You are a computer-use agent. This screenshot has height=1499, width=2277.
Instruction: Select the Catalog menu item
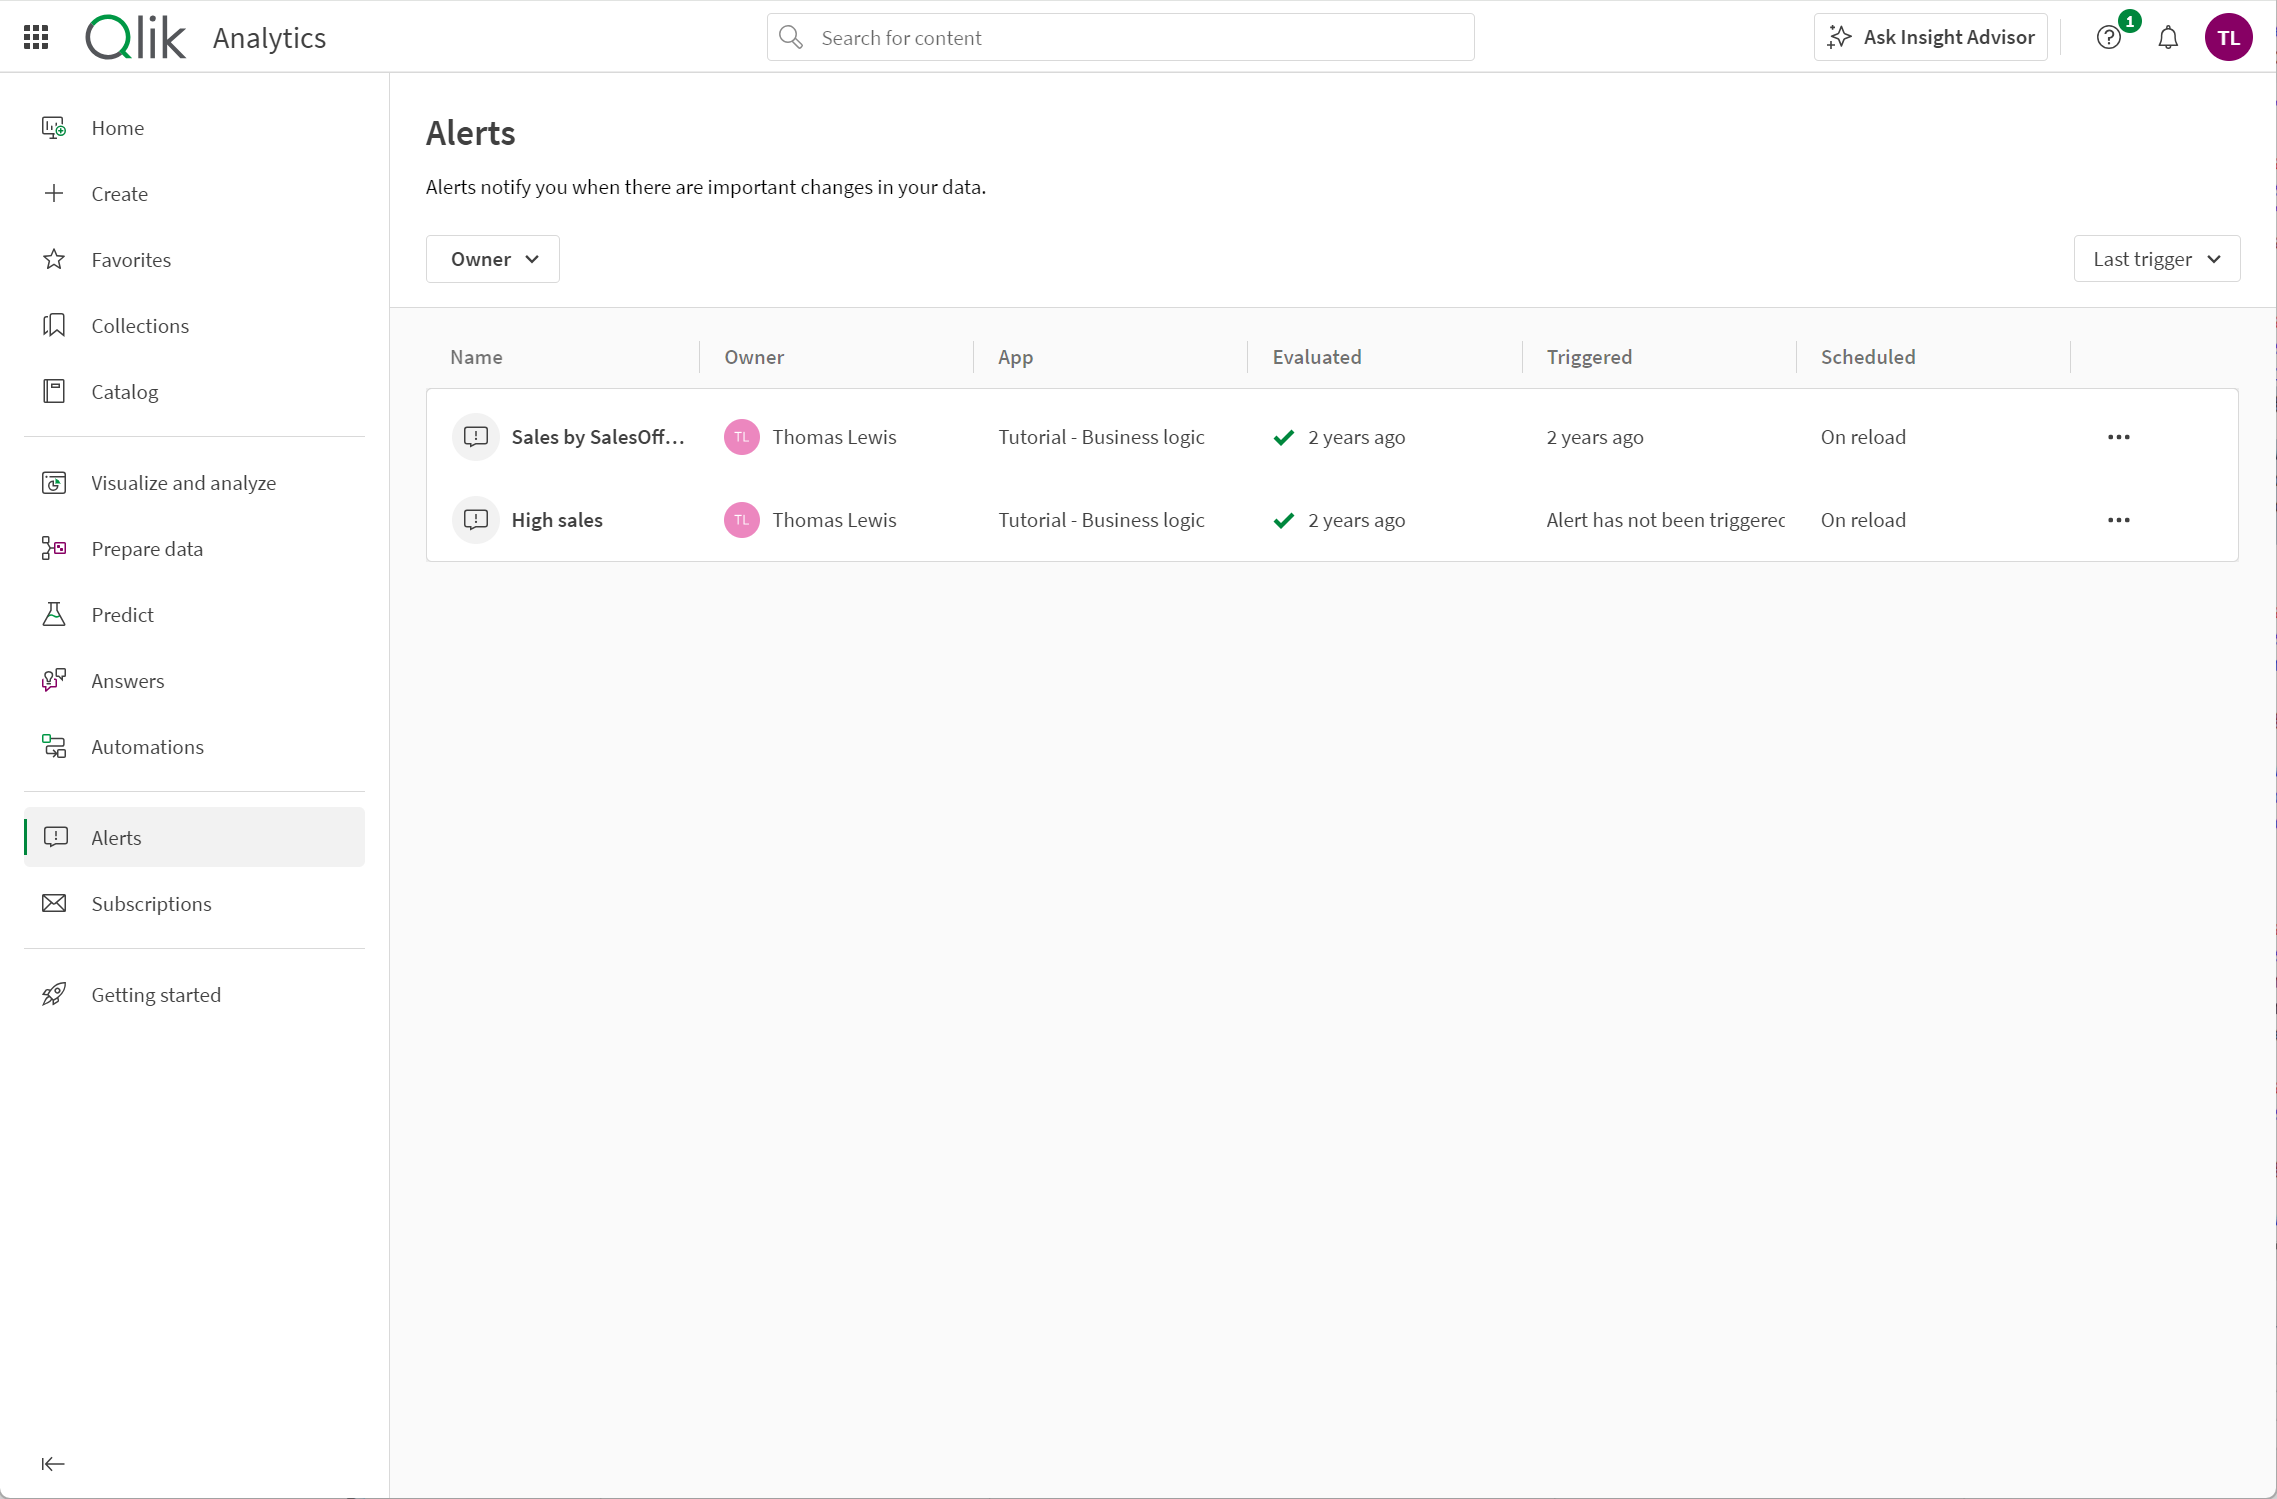pos(125,391)
